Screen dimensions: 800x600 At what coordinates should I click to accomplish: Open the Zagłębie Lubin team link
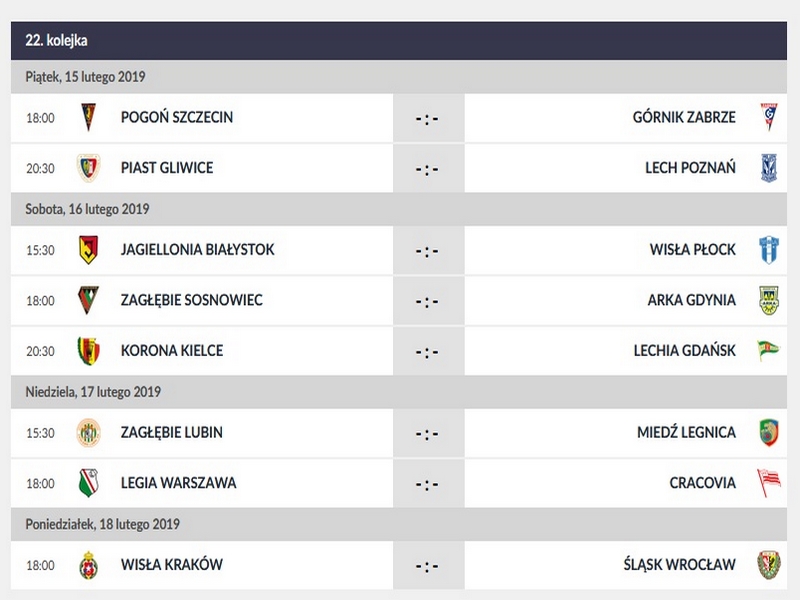tap(171, 432)
